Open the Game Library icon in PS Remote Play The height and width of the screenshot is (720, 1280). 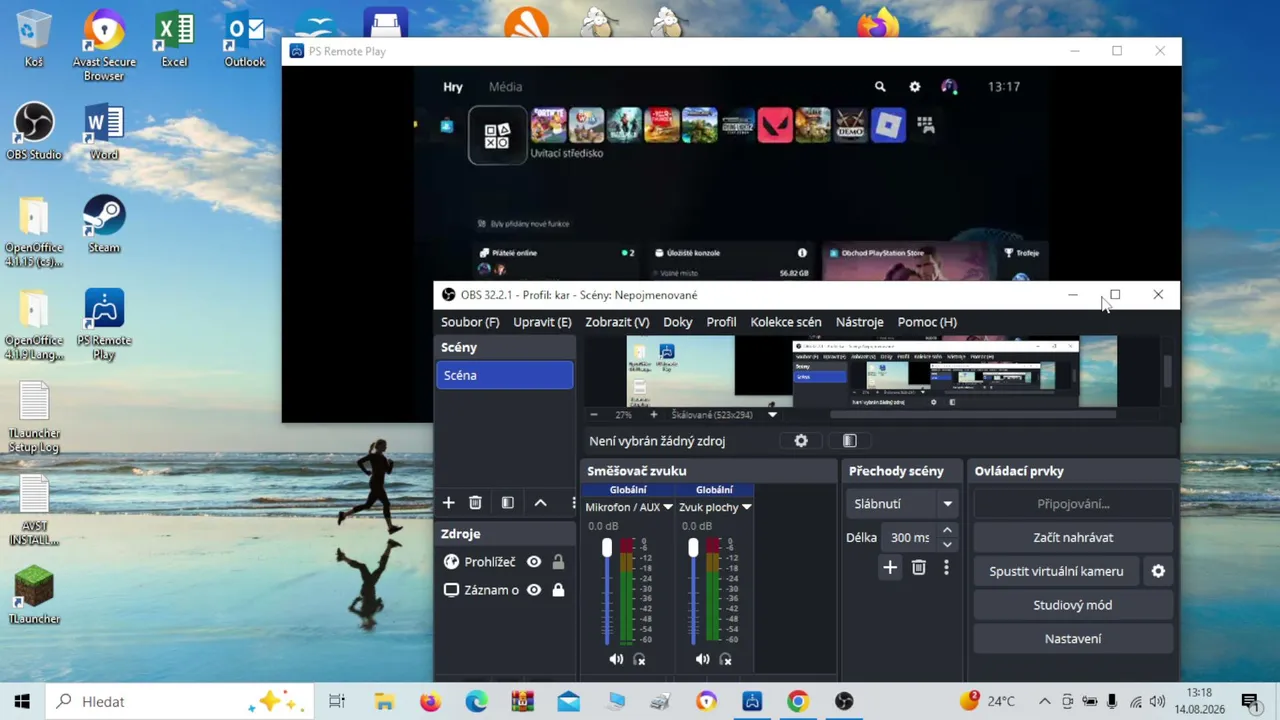[x=926, y=125]
